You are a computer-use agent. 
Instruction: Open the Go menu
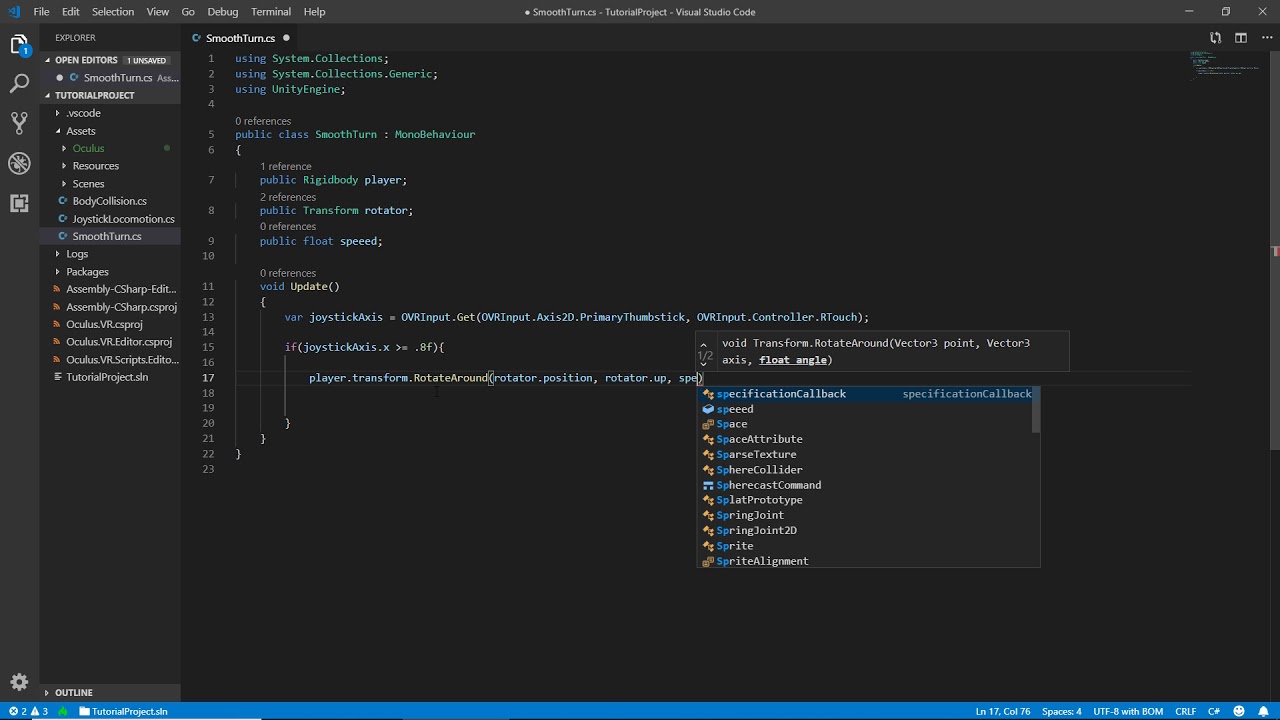[188, 12]
